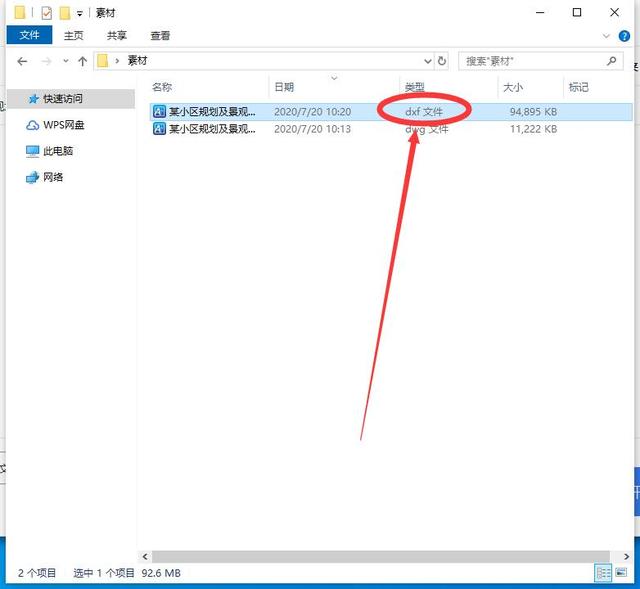The height and width of the screenshot is (589, 640).
Task: Expand the ribbon with the chevron
Action: click(x=606, y=36)
